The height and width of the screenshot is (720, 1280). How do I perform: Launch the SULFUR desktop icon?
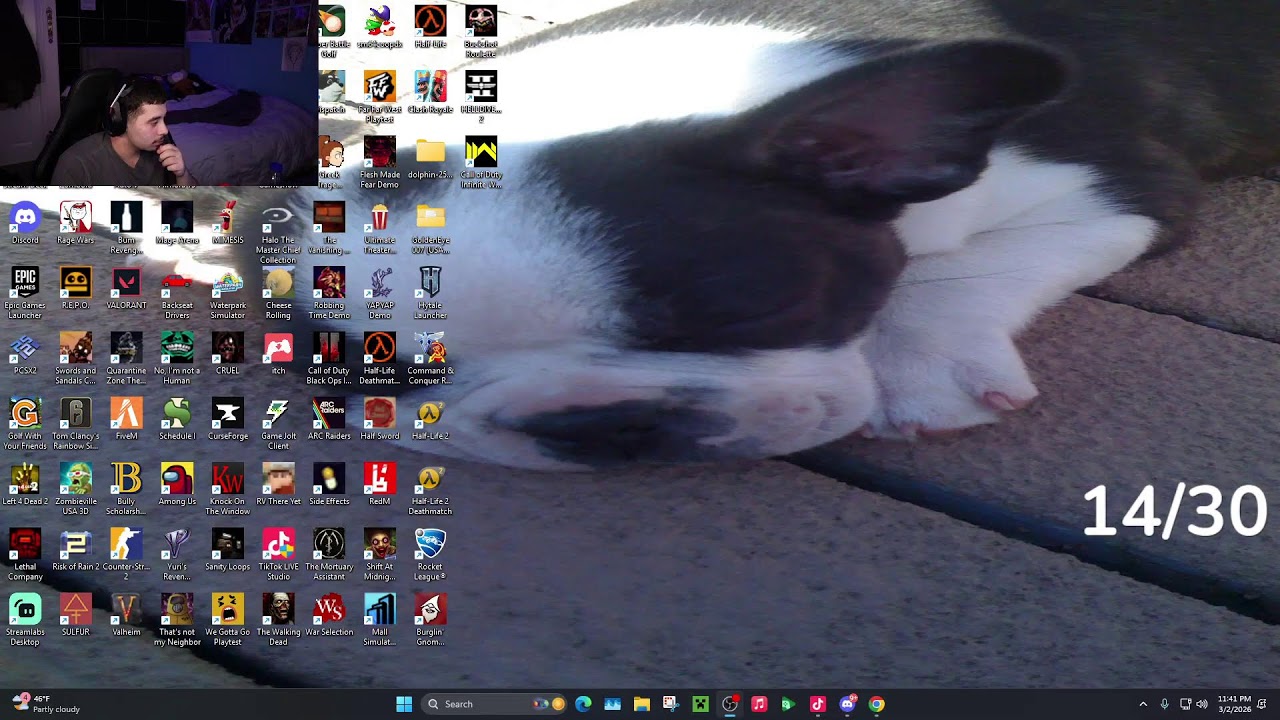(75, 614)
